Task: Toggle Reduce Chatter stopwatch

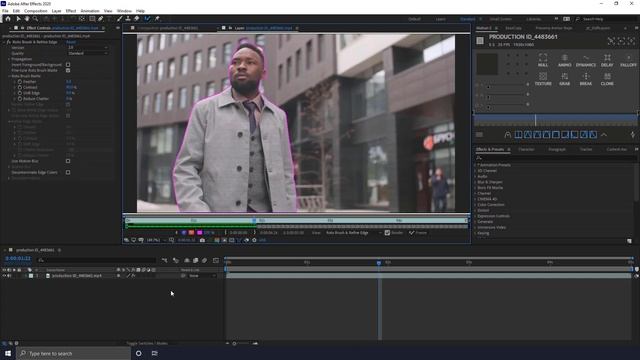Action: point(19,99)
